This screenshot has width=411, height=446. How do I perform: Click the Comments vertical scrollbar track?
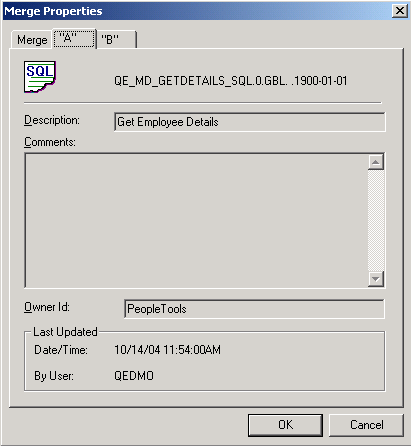coord(376,220)
